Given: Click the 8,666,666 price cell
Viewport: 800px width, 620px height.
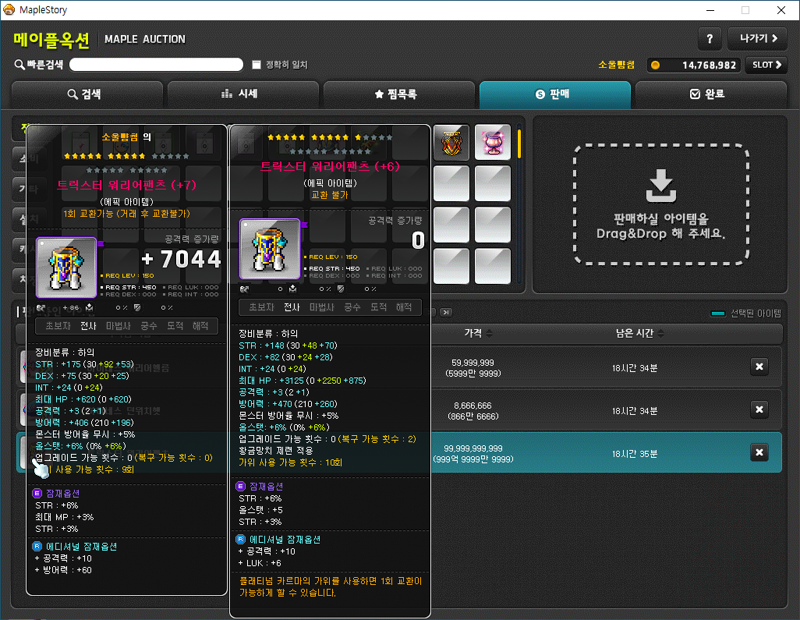Looking at the screenshot, I should [x=473, y=411].
